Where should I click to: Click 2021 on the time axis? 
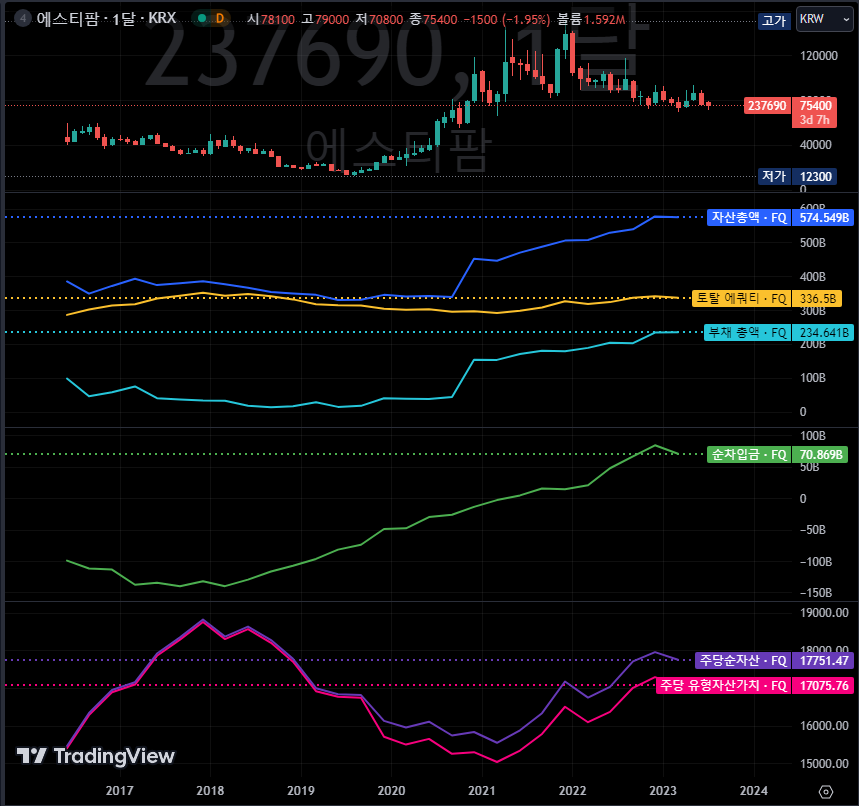pyautogui.click(x=482, y=791)
